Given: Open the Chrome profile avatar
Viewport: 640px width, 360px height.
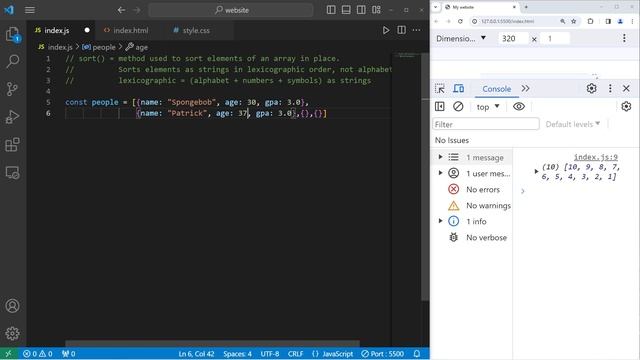Looking at the screenshot, I should 620,21.
